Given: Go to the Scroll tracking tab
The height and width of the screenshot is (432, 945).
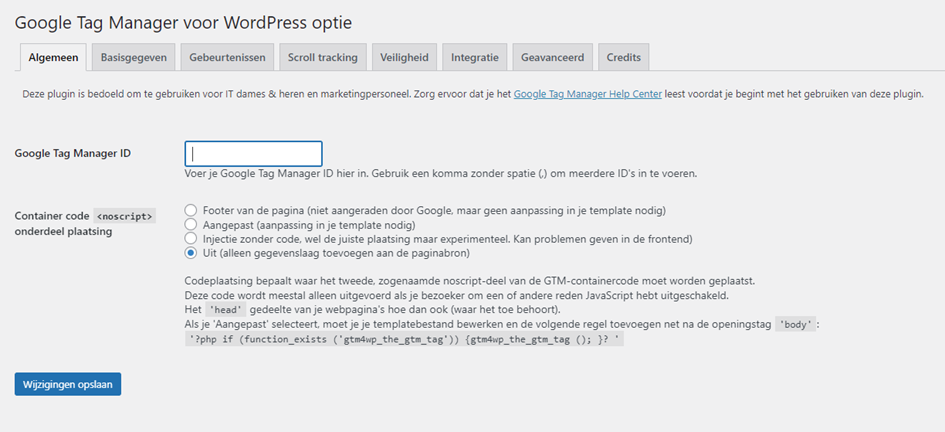Looking at the screenshot, I should tap(322, 58).
